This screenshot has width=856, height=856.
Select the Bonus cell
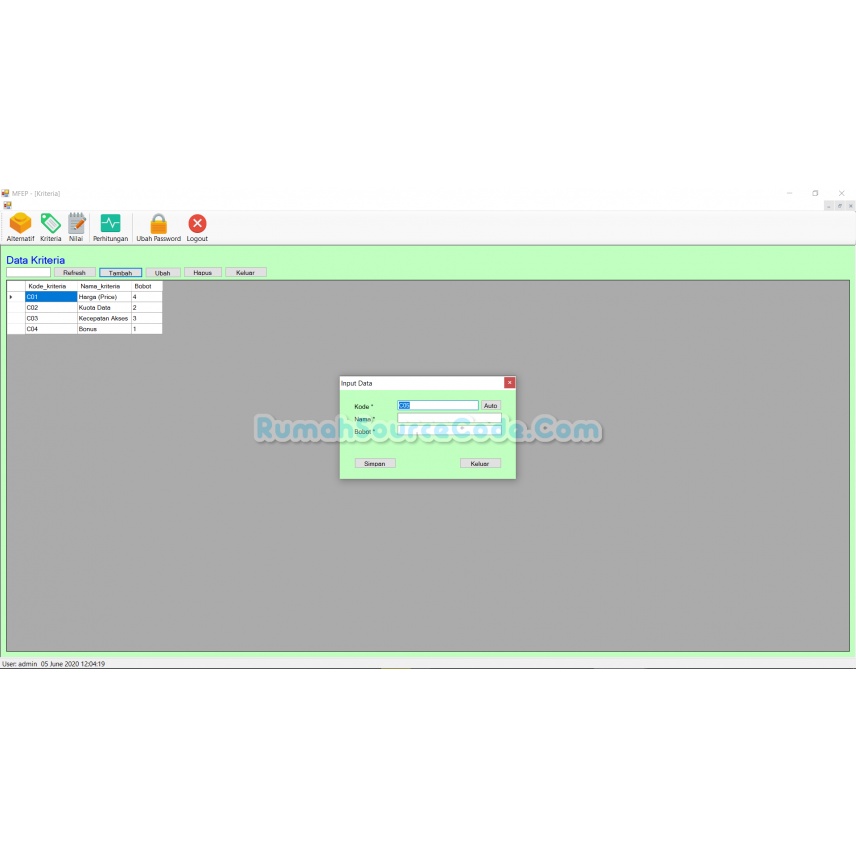point(104,329)
